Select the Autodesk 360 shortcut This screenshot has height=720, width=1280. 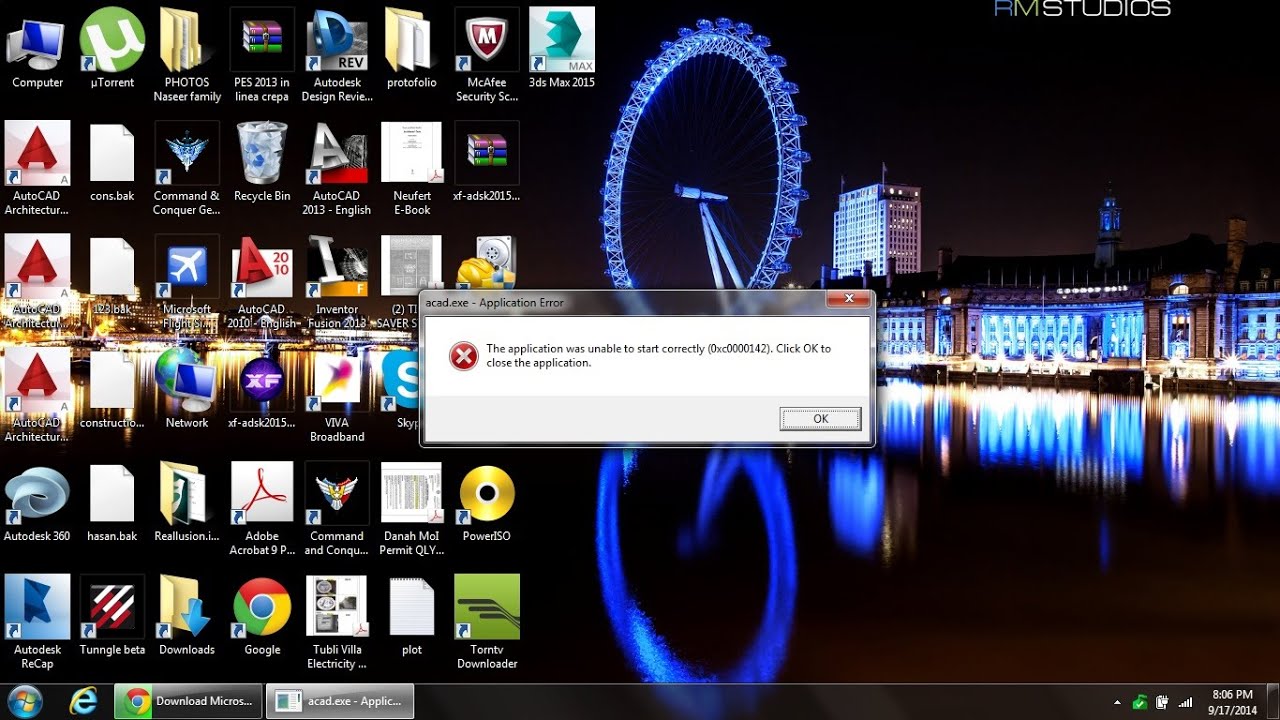pyautogui.click(x=37, y=502)
